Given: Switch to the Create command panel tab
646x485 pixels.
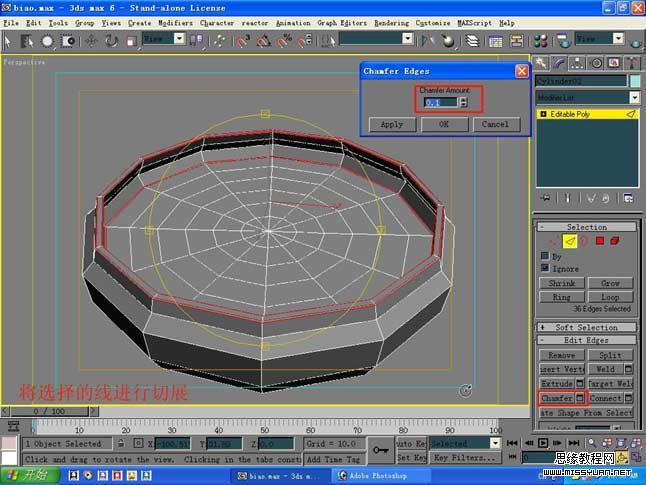Looking at the screenshot, I should (541, 63).
